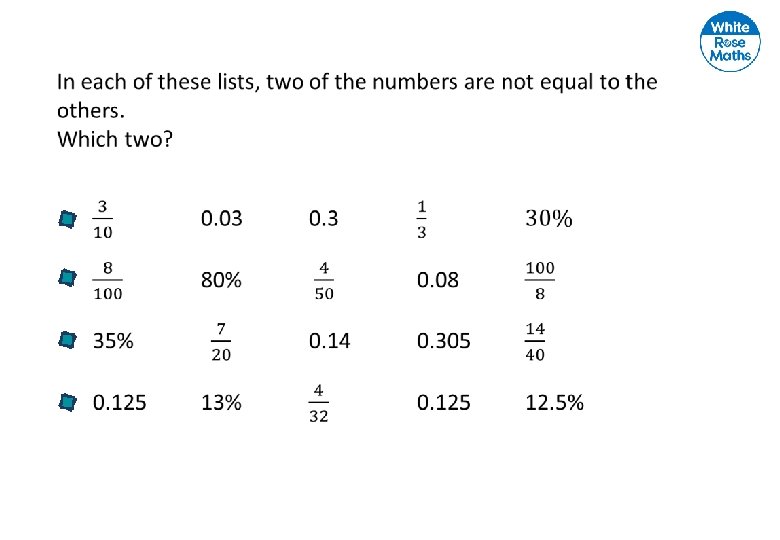Screen dimensions: 780x540
Task: Select the fraction 1/3
Action: pos(421,219)
